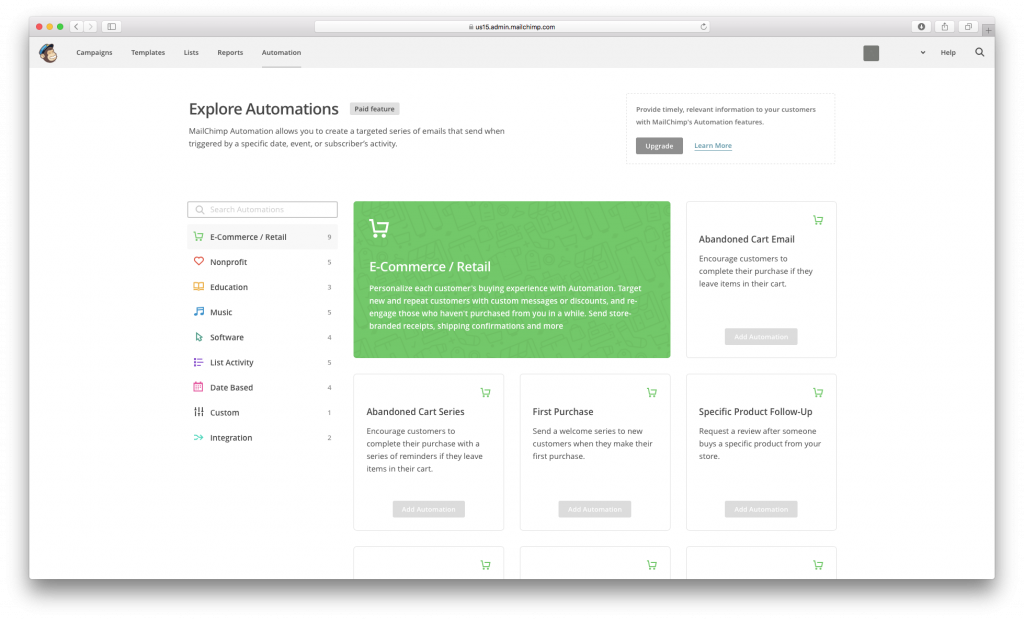Go back with Safari's back arrow
The width and height of the screenshot is (1024, 621).
76,27
